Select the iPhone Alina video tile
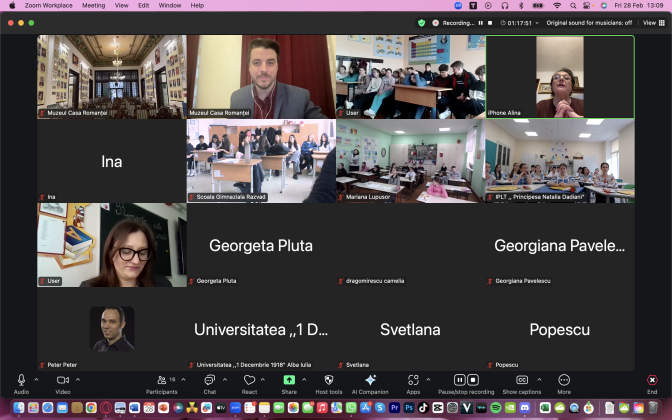This screenshot has width=672, height=420. click(560, 76)
